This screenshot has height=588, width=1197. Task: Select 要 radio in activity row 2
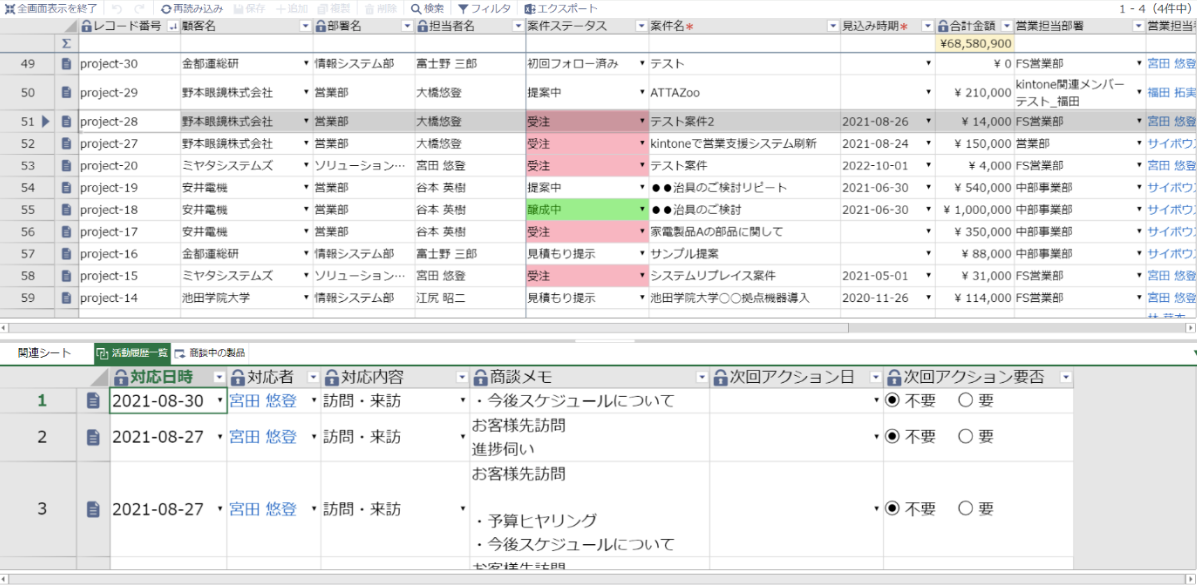point(966,437)
